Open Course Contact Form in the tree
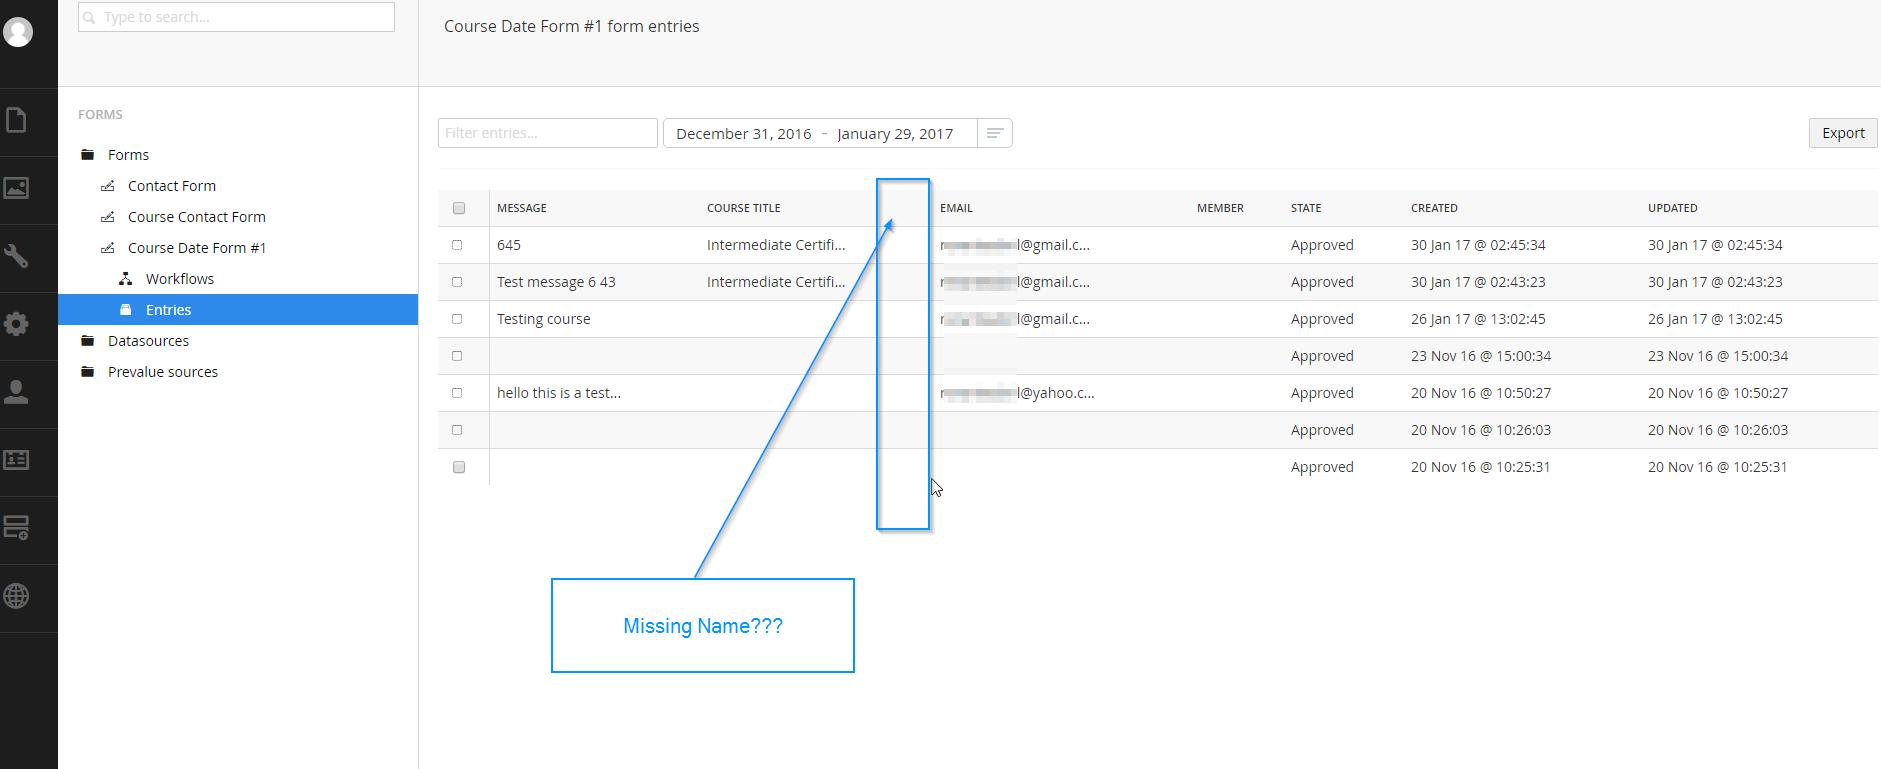Viewport: 1881px width, 769px height. point(197,217)
